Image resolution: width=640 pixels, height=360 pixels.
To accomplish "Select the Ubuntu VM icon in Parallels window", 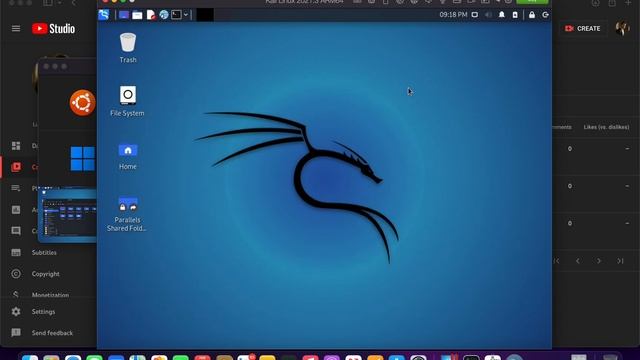I will [82, 103].
